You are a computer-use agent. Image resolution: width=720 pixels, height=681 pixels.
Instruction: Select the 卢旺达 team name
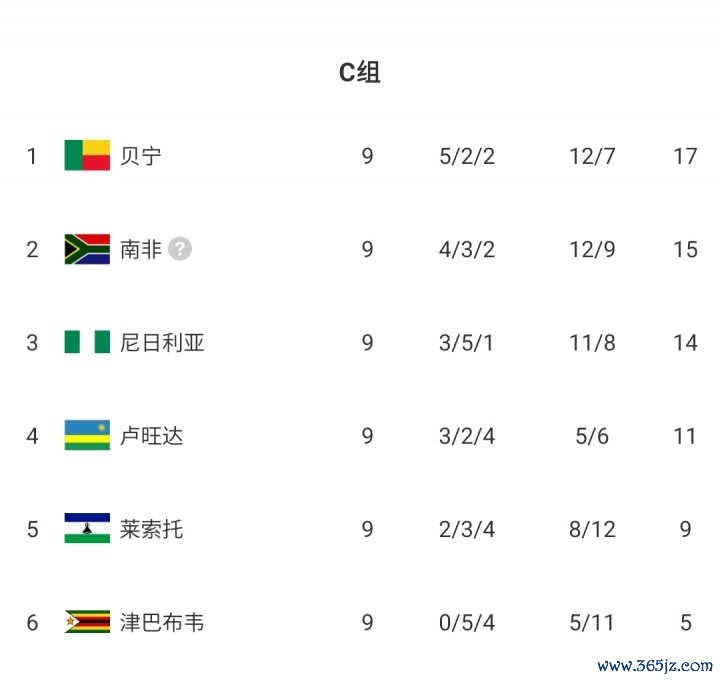pos(151,436)
